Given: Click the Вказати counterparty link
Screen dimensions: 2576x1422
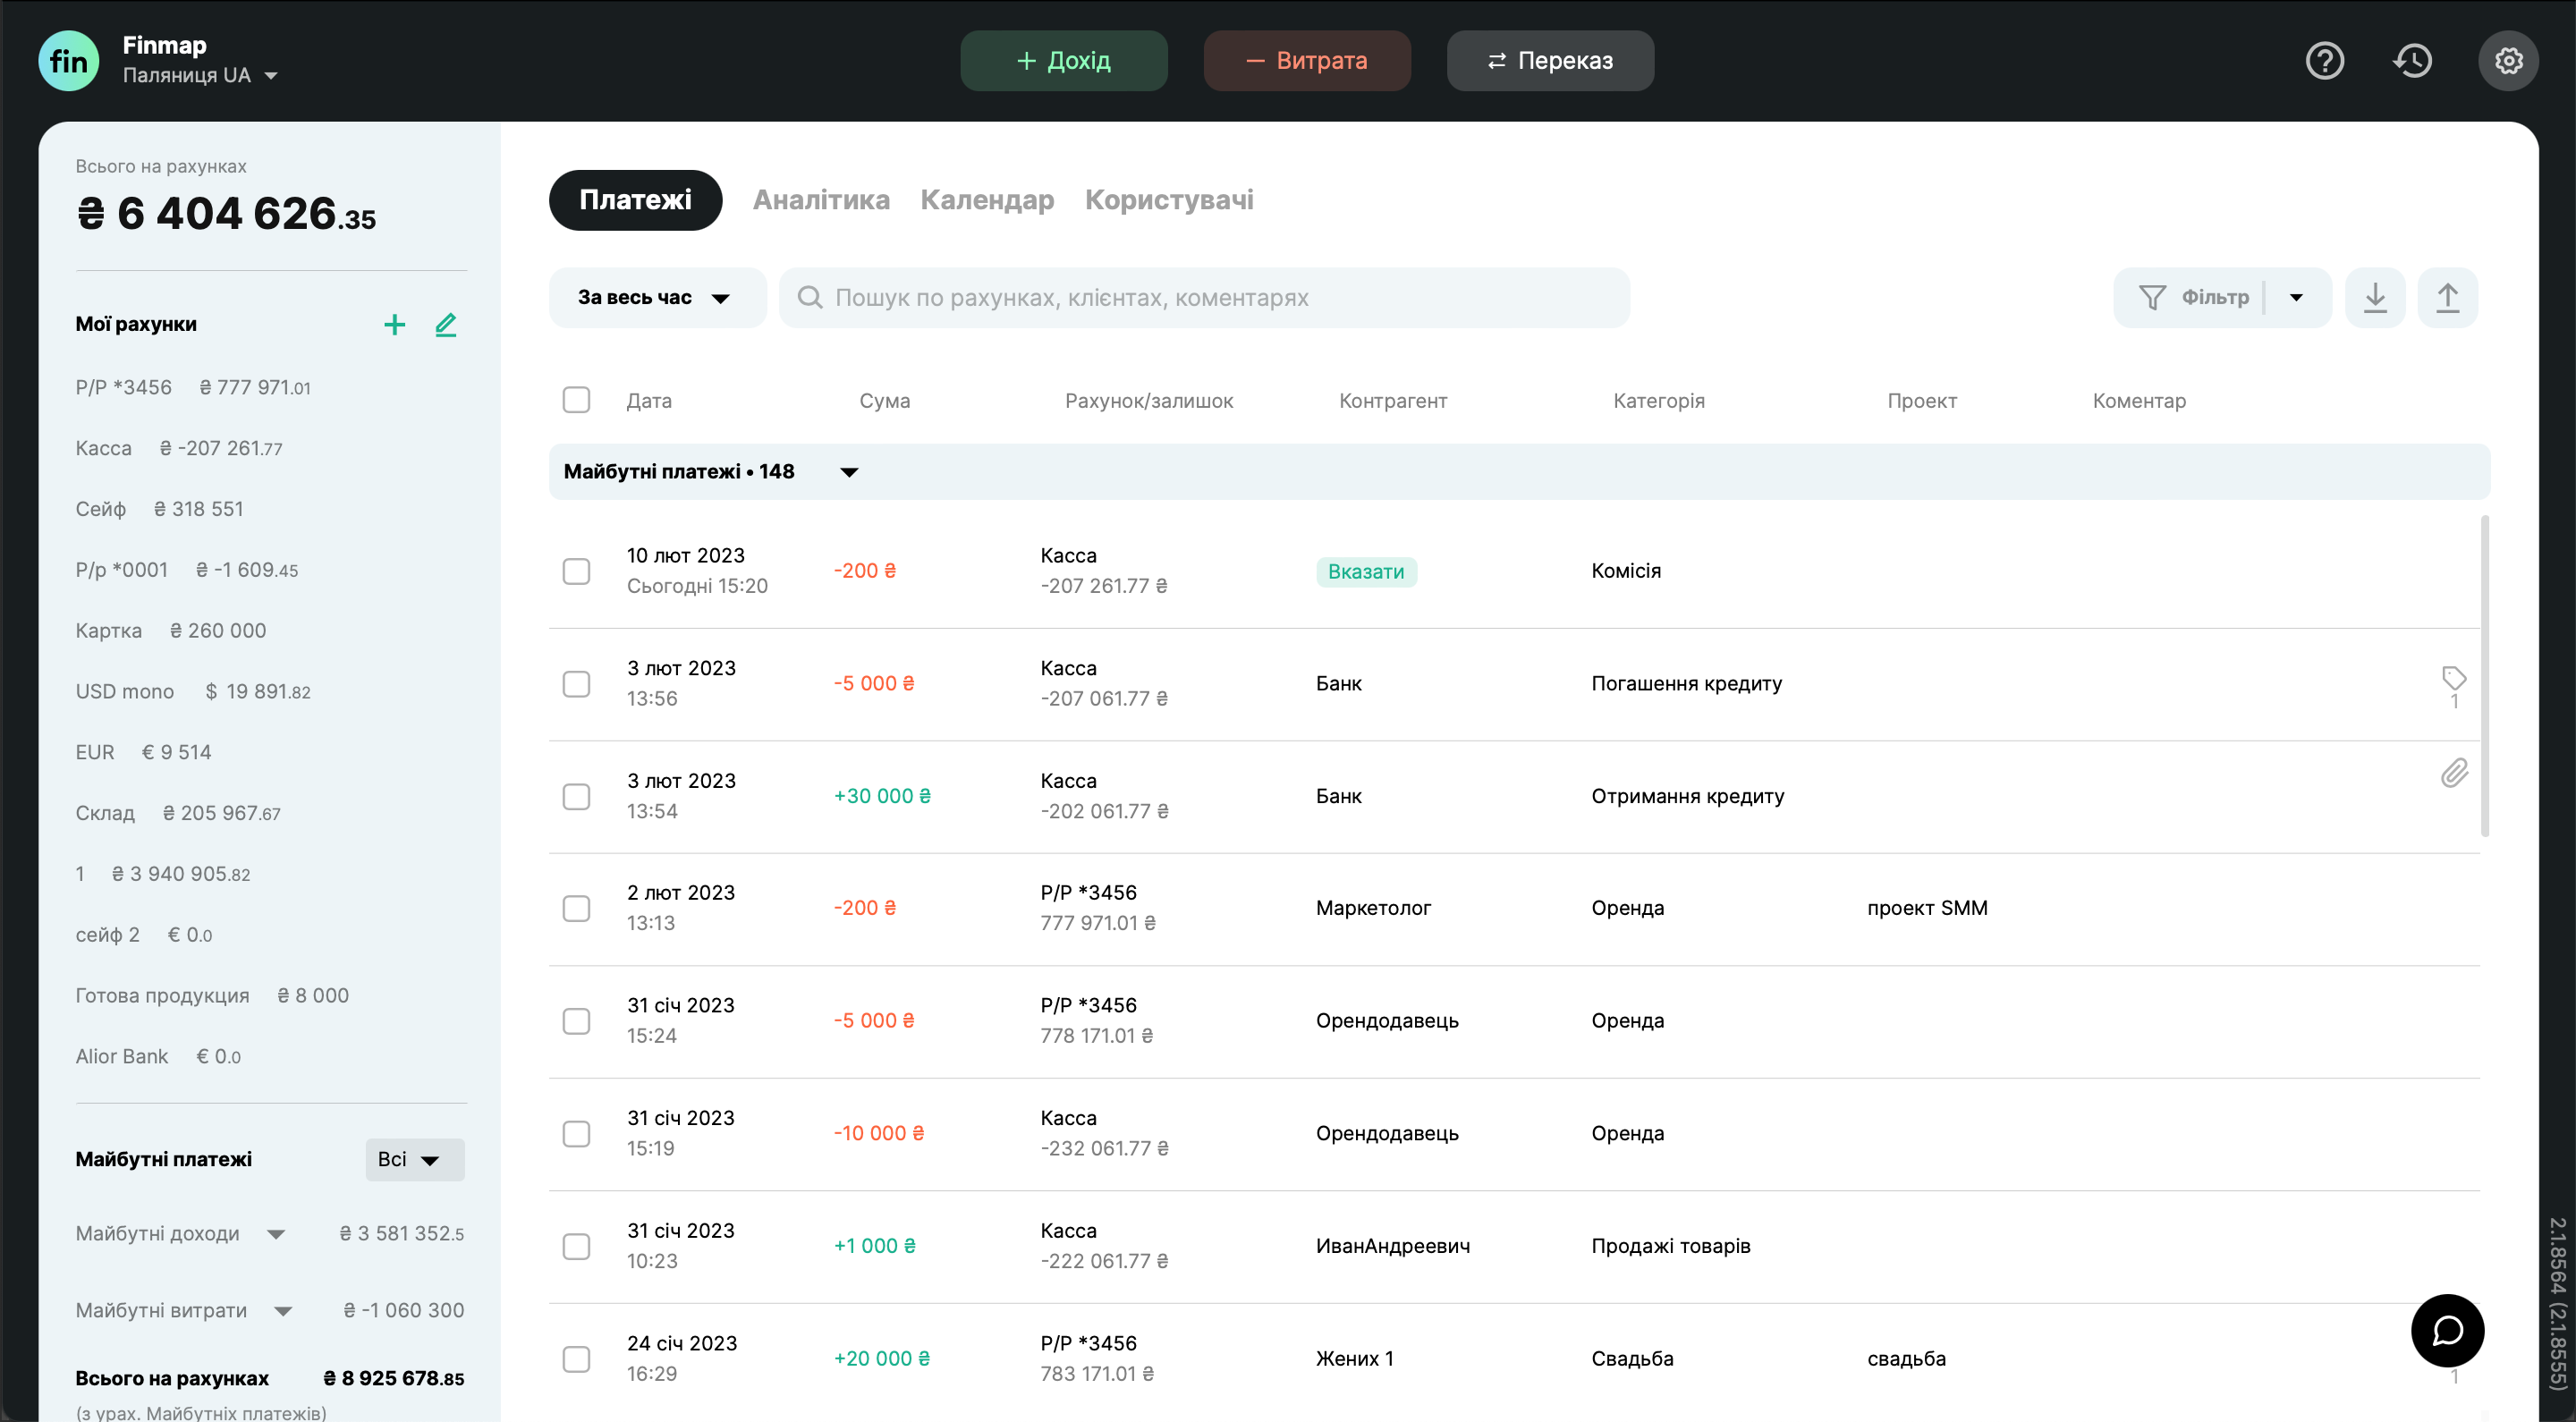Looking at the screenshot, I should [1365, 571].
